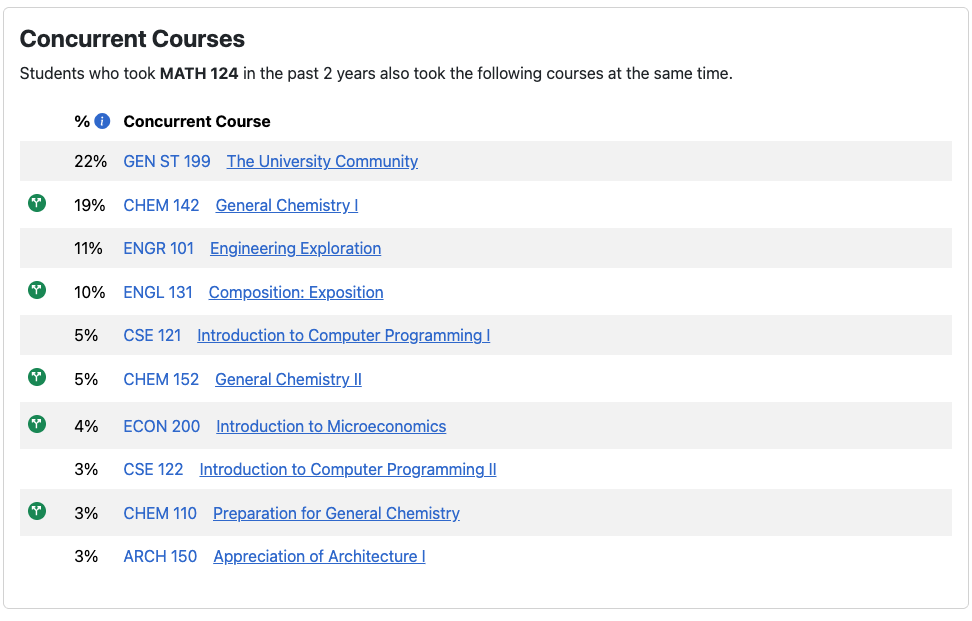Open the CSE 122 course page
972x621 pixels.
tap(153, 469)
